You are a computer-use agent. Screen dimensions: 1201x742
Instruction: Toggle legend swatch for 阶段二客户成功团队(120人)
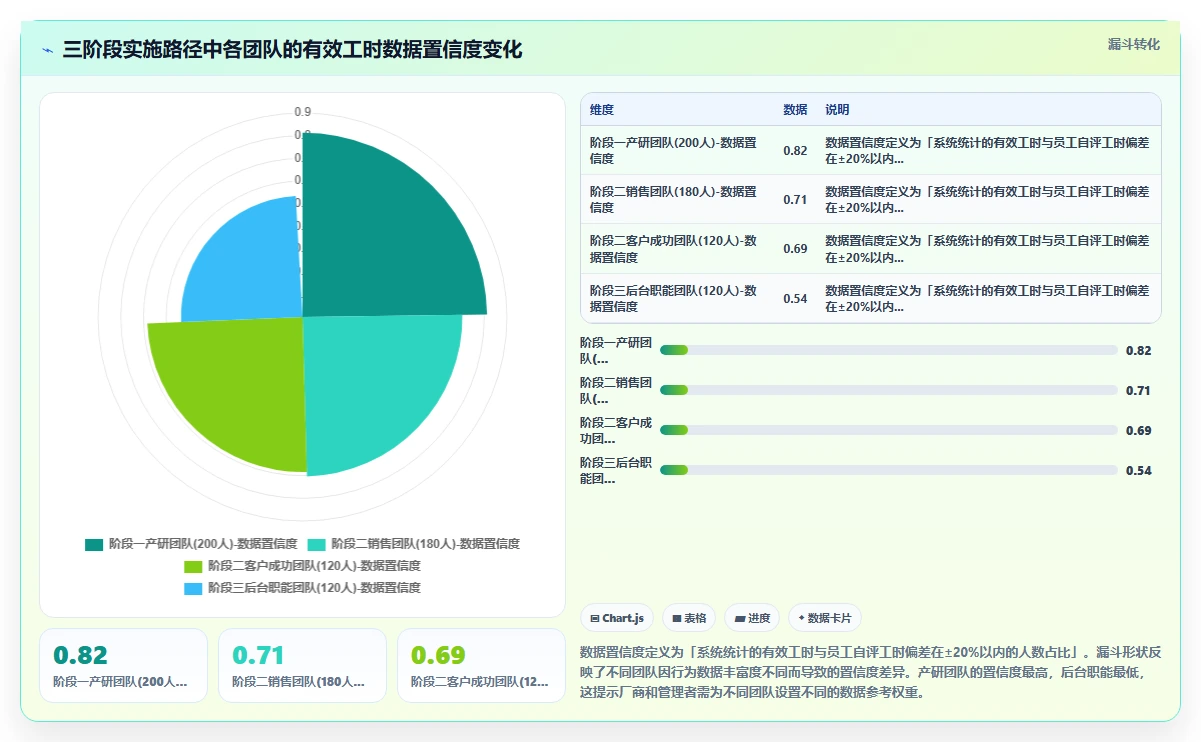193,566
